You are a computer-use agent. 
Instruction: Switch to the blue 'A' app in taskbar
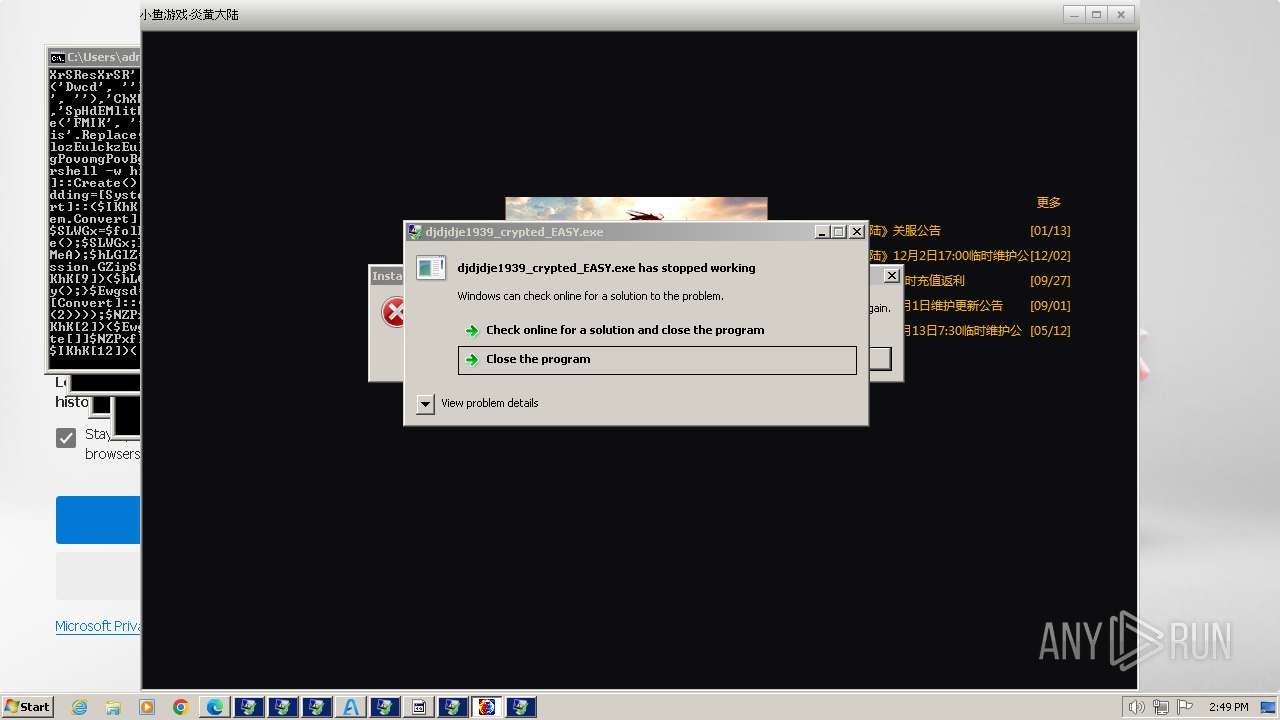(351, 707)
